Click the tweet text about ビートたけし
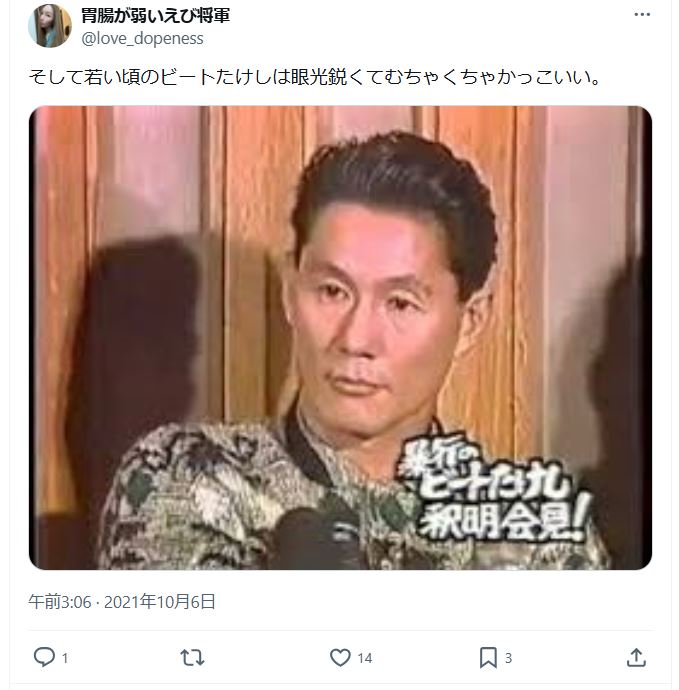The image size is (679, 690). (314, 77)
